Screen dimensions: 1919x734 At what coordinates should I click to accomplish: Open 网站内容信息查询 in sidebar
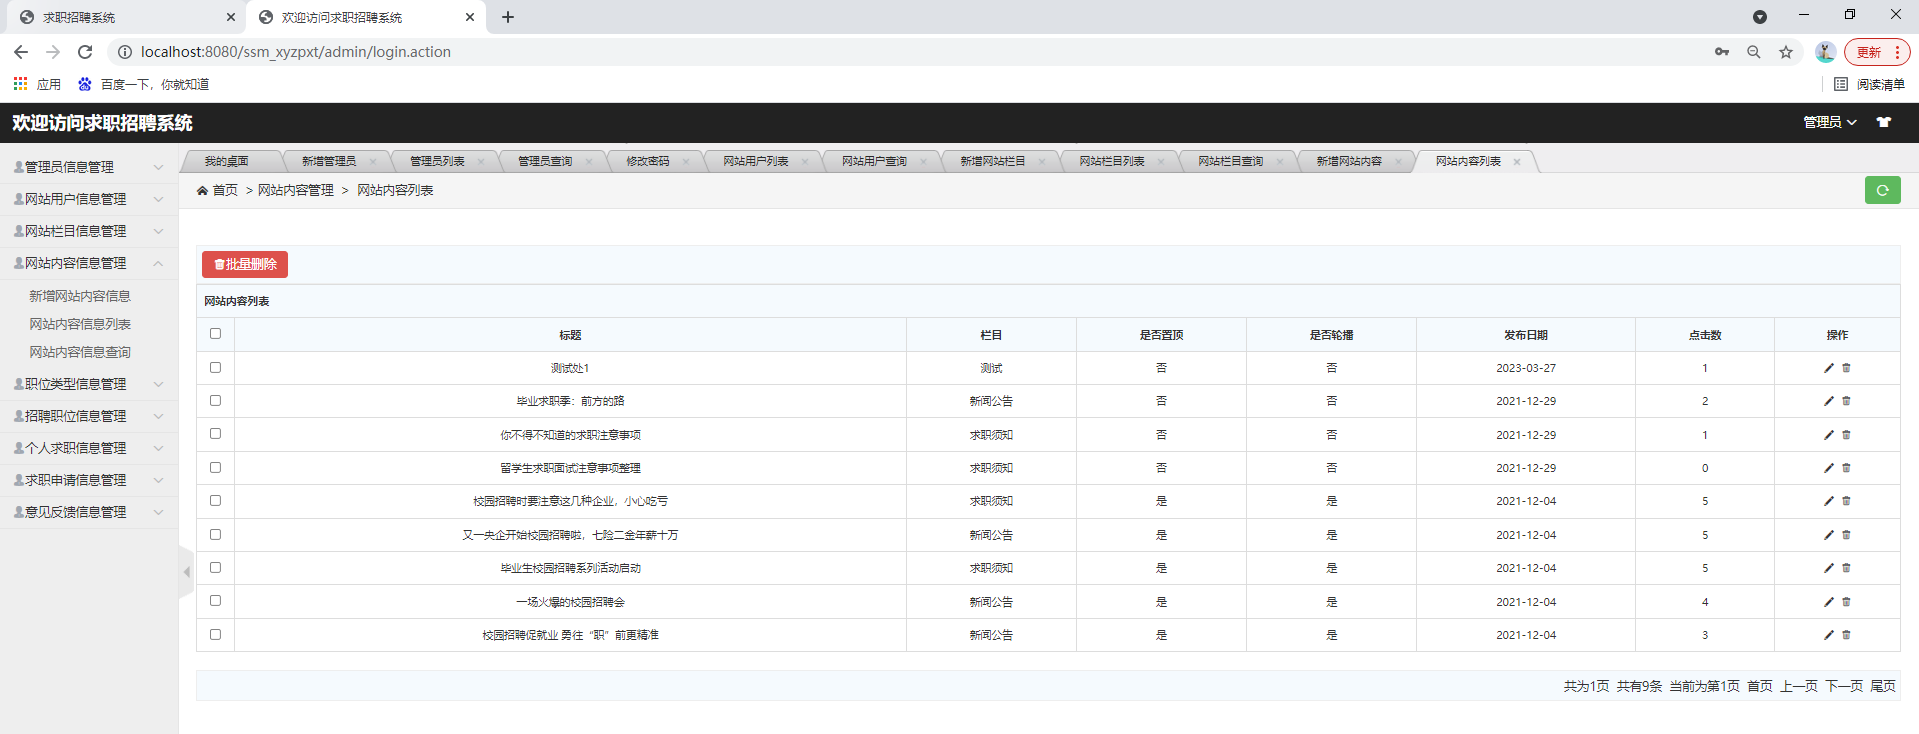point(80,352)
